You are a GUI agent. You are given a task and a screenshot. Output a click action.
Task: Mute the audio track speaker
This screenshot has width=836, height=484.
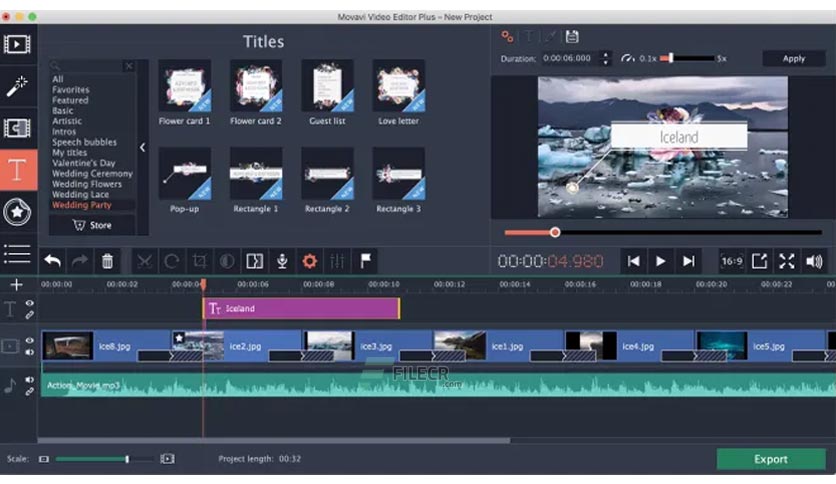pyautogui.click(x=30, y=380)
